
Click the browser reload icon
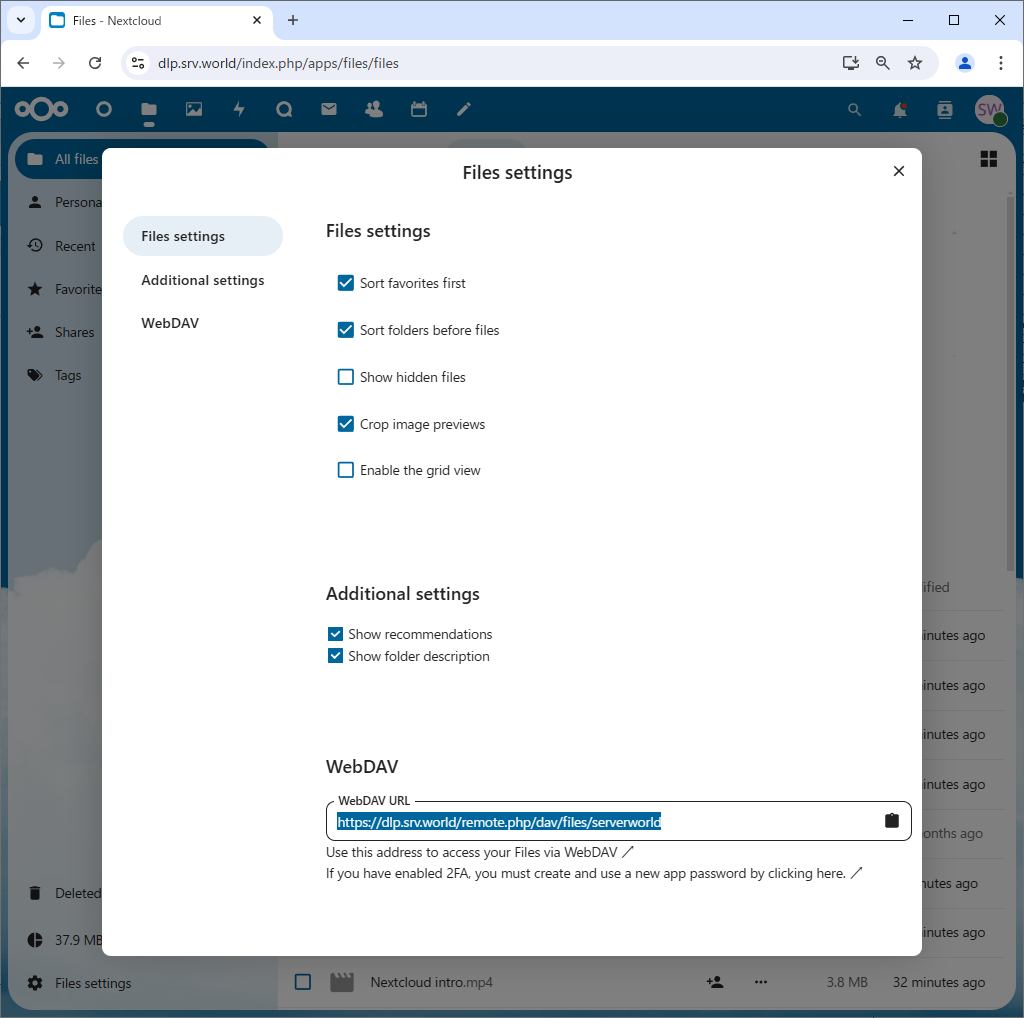[95, 63]
